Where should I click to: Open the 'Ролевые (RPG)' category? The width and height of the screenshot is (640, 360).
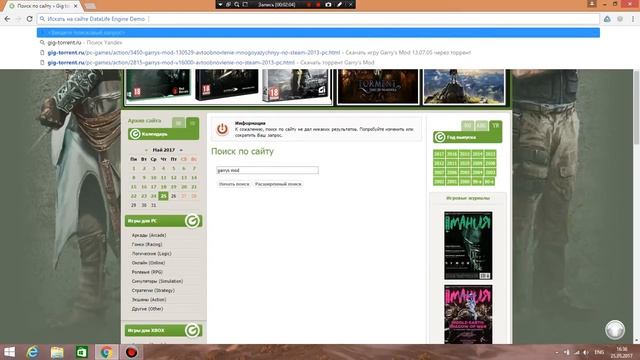[x=147, y=272]
